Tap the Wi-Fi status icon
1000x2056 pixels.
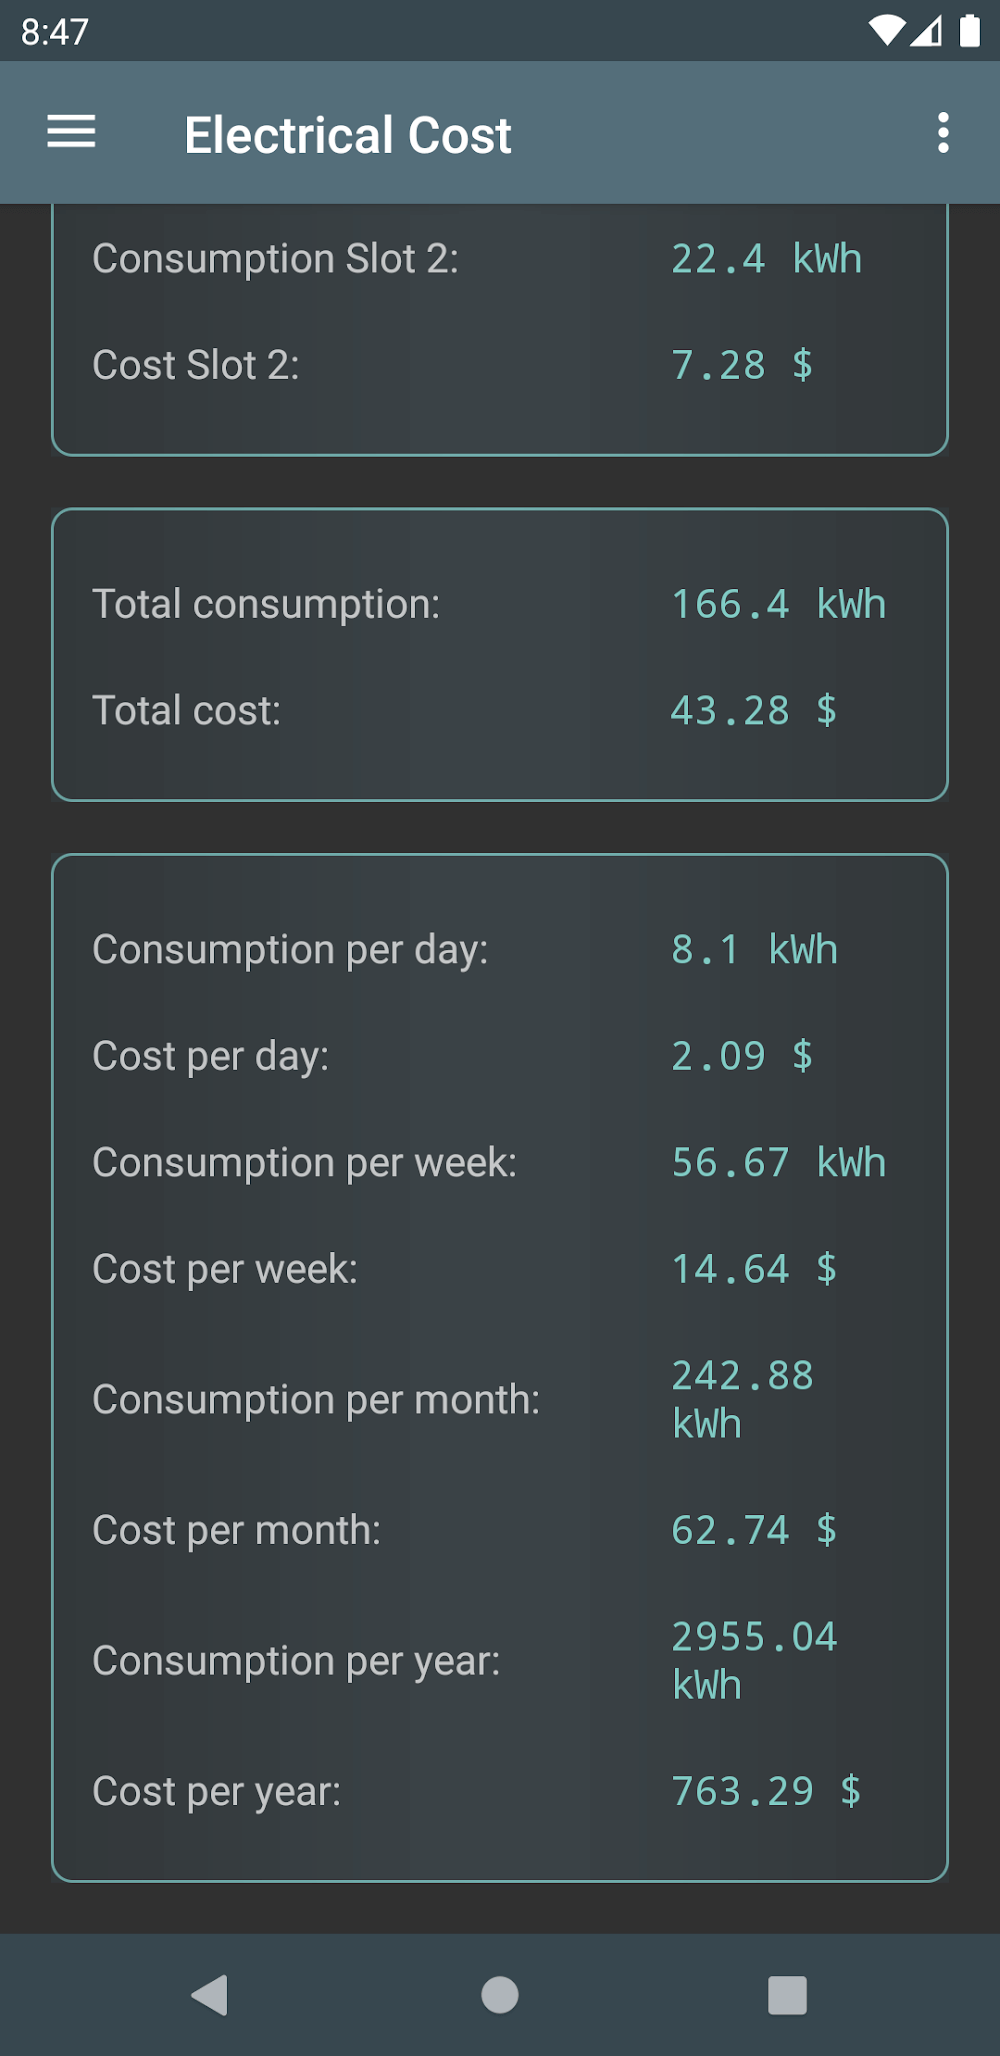[x=885, y=31]
